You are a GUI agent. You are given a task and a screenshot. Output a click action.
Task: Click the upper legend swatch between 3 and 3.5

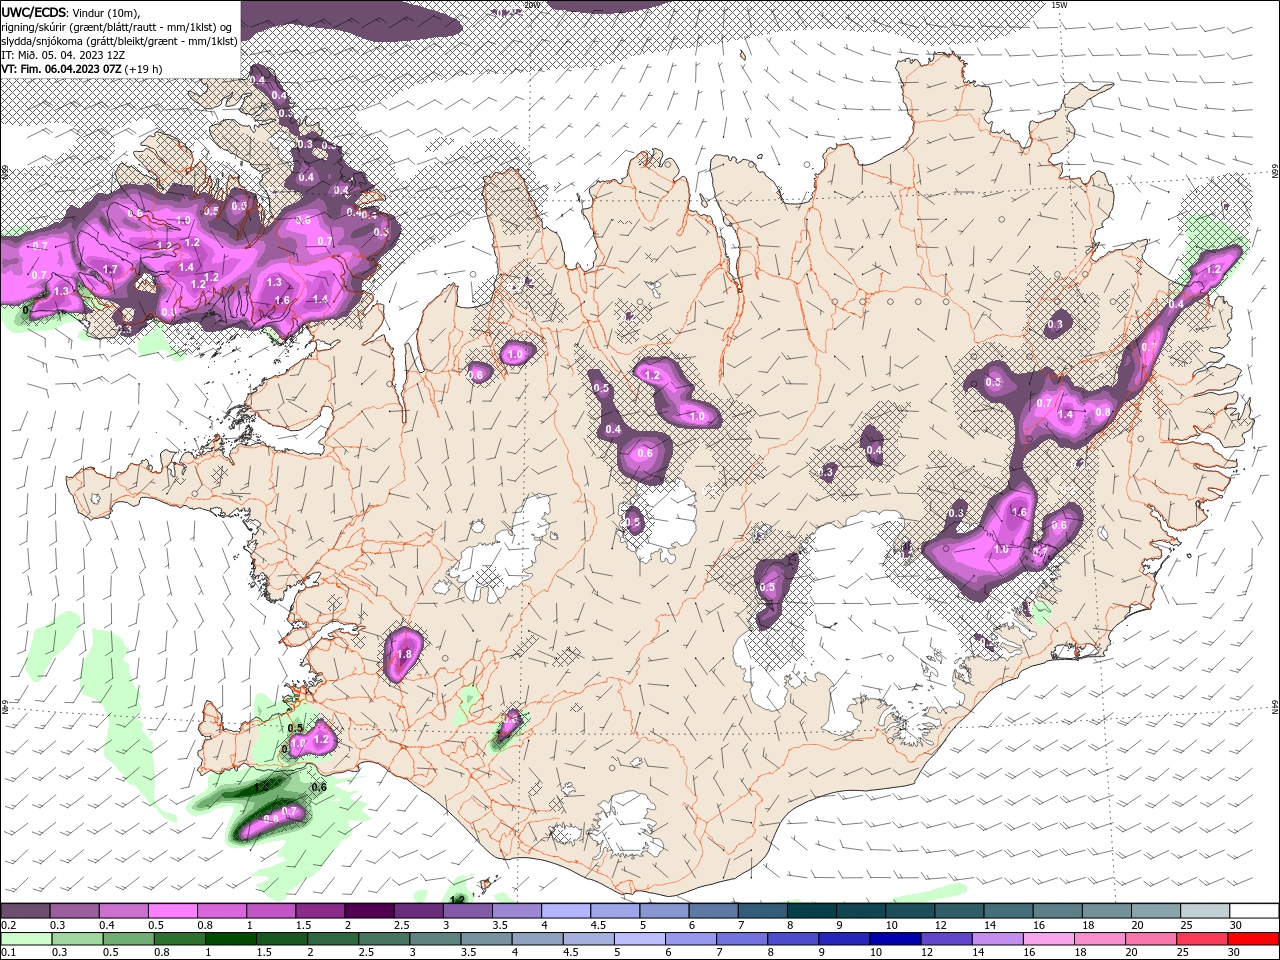point(467,911)
